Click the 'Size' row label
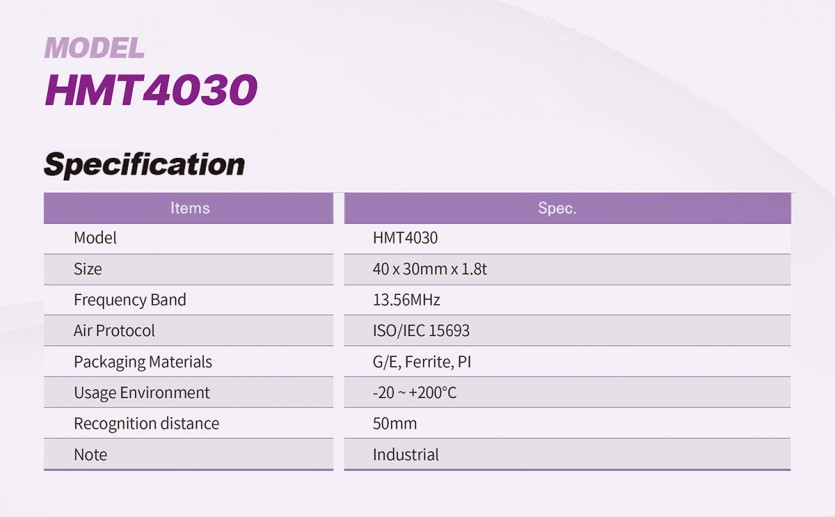The image size is (835, 517). [88, 269]
